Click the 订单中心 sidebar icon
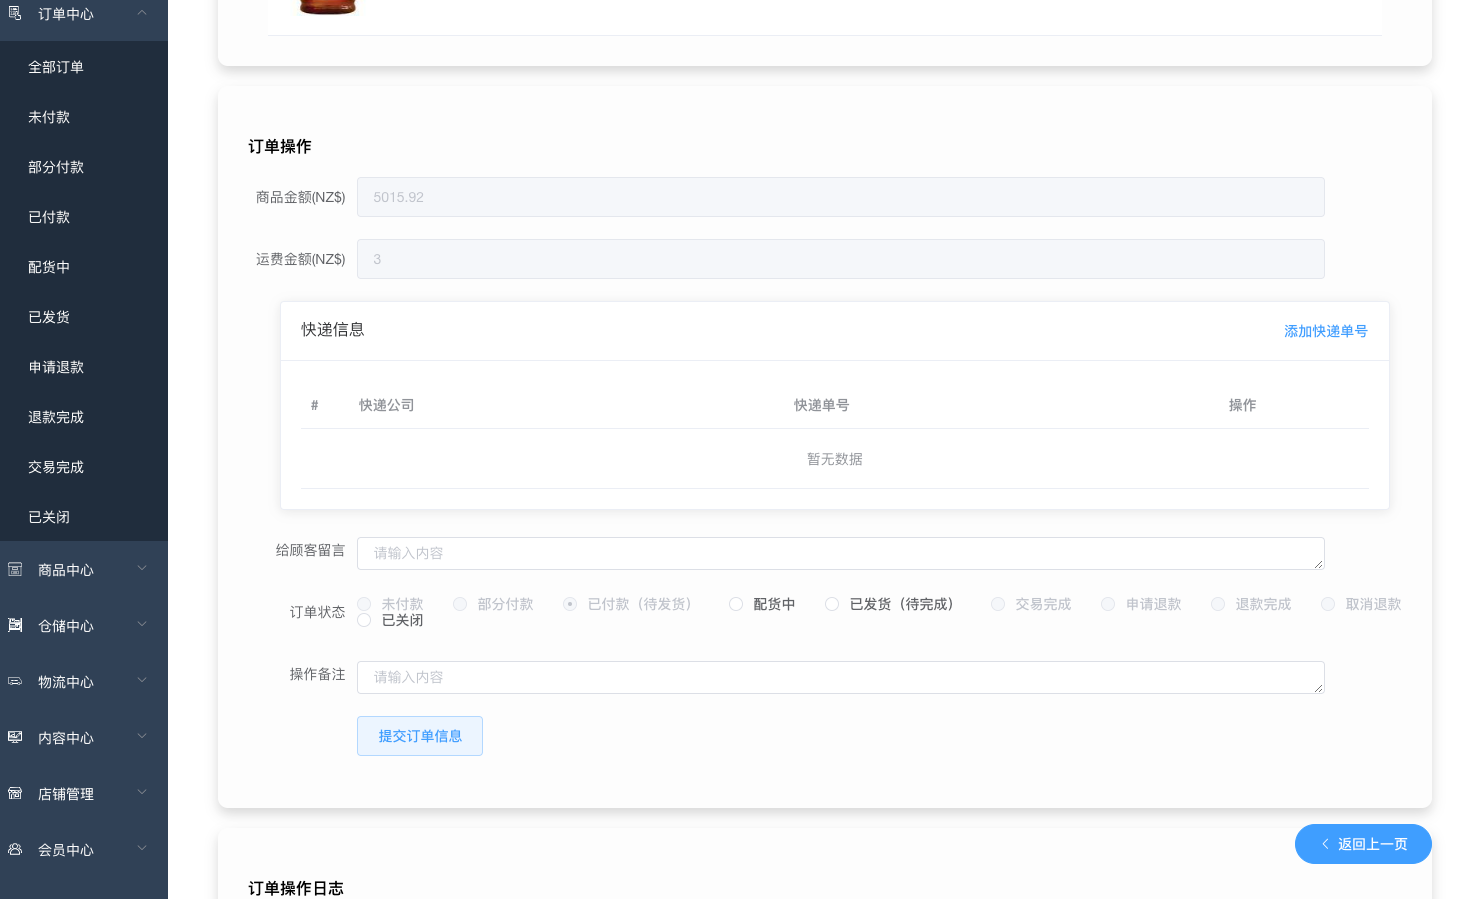The width and height of the screenshot is (1463, 899). coord(15,13)
